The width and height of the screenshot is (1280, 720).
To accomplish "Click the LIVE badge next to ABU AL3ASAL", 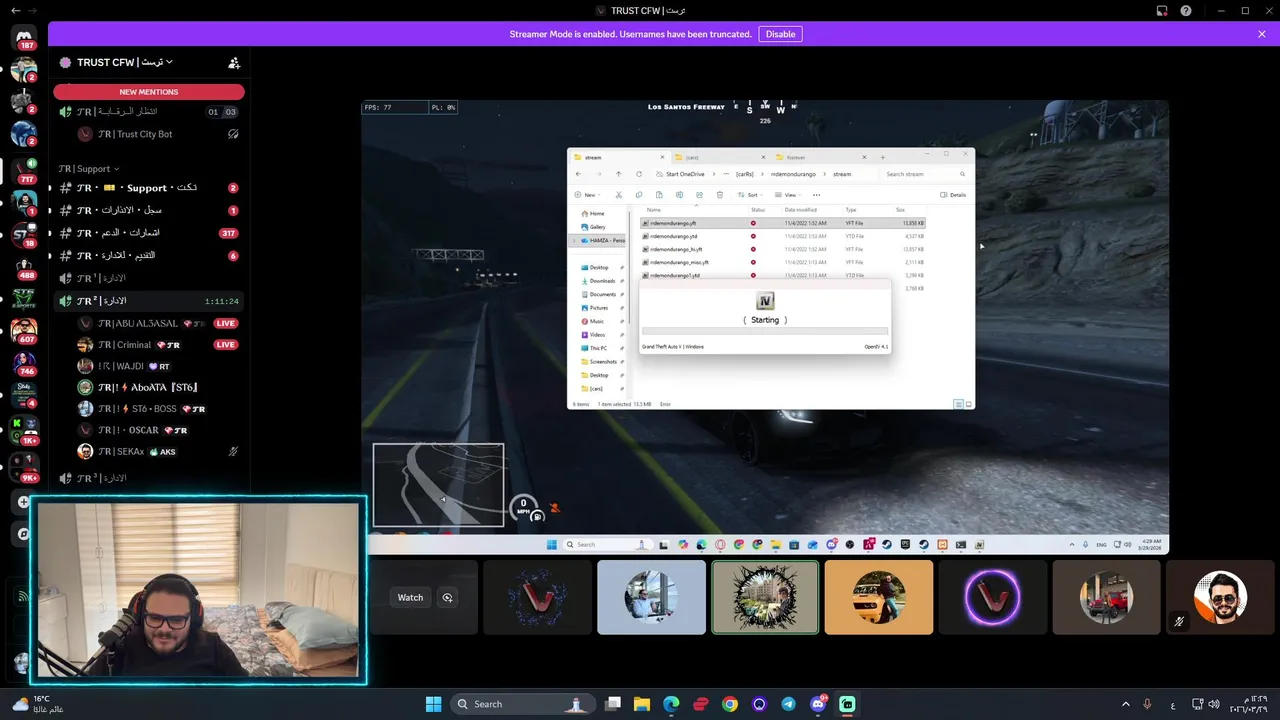I will click(226, 324).
